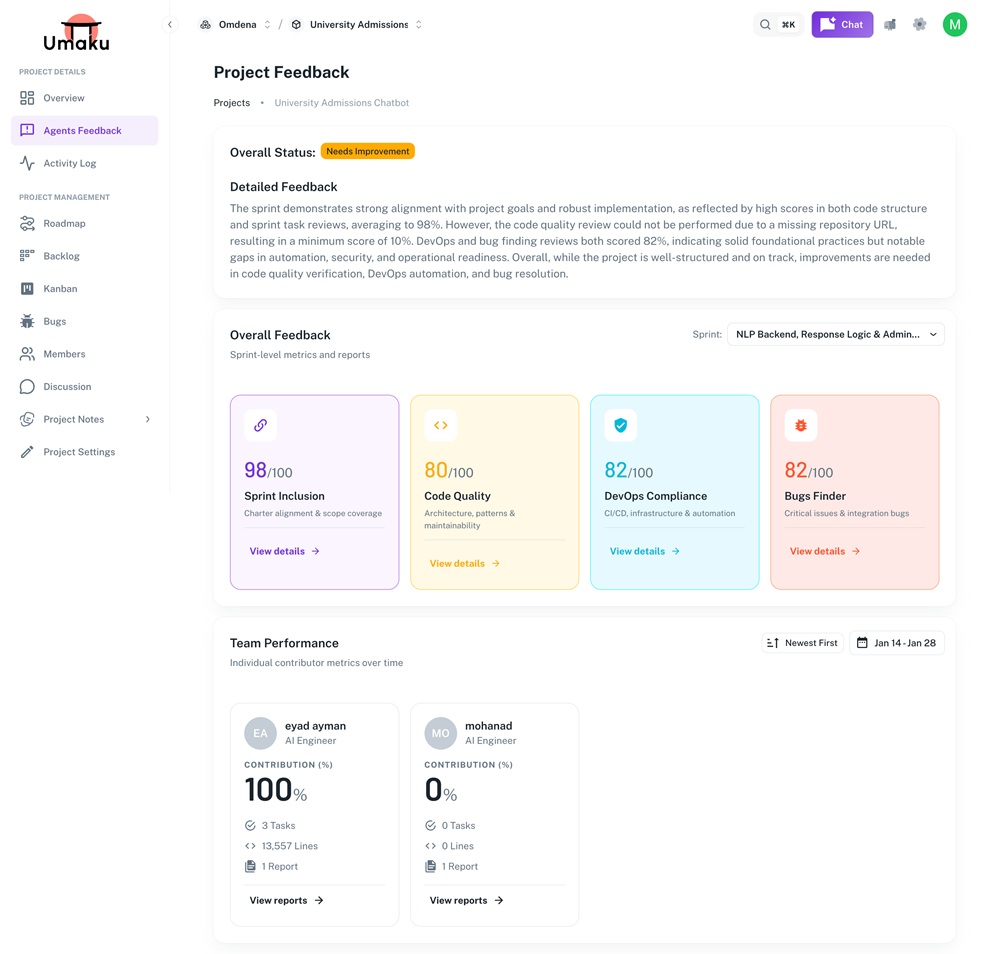
Task: Click the Code Quality brackets icon
Action: [440, 425]
